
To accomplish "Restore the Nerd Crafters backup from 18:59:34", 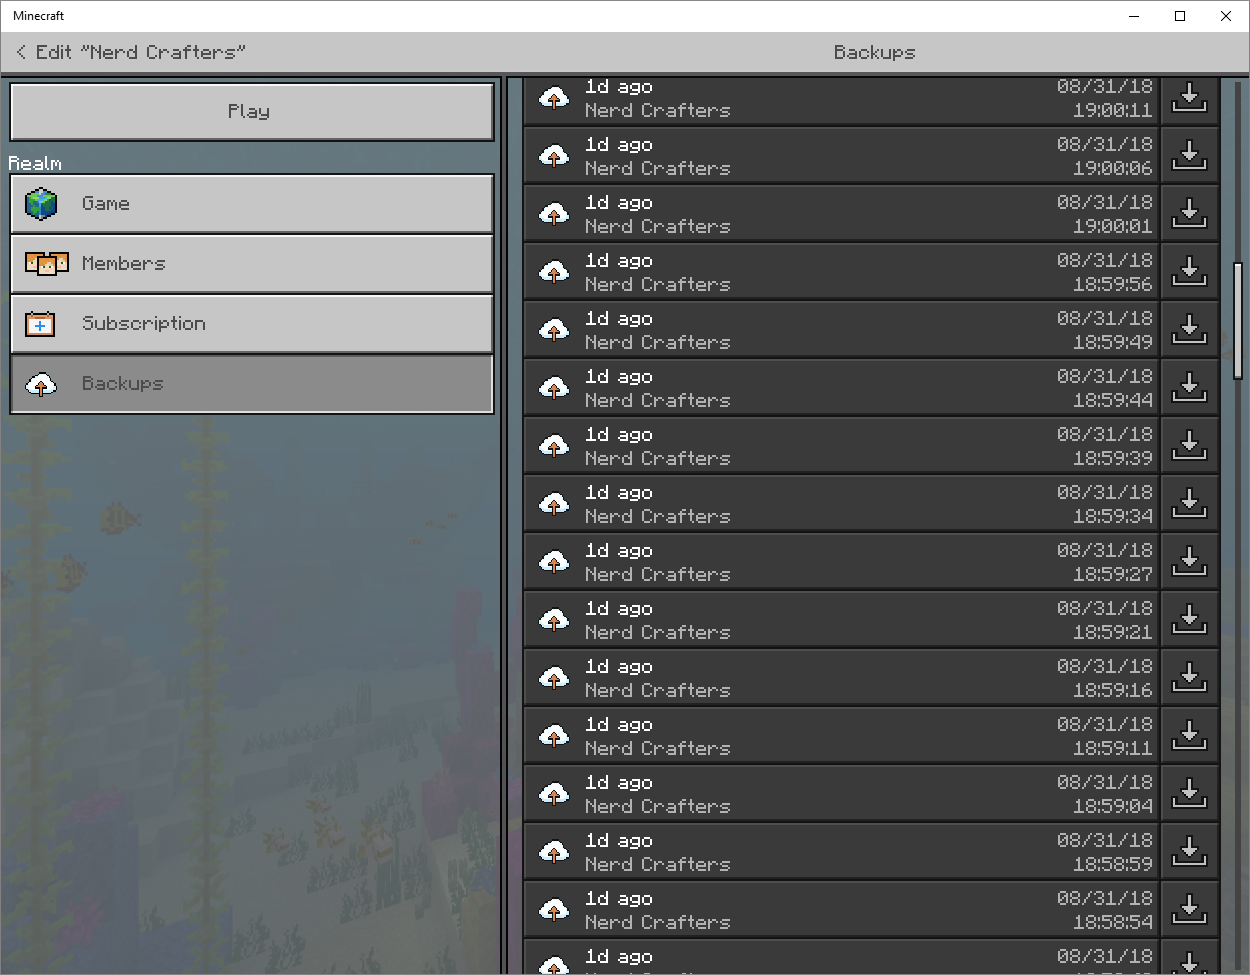I will tap(841, 503).
